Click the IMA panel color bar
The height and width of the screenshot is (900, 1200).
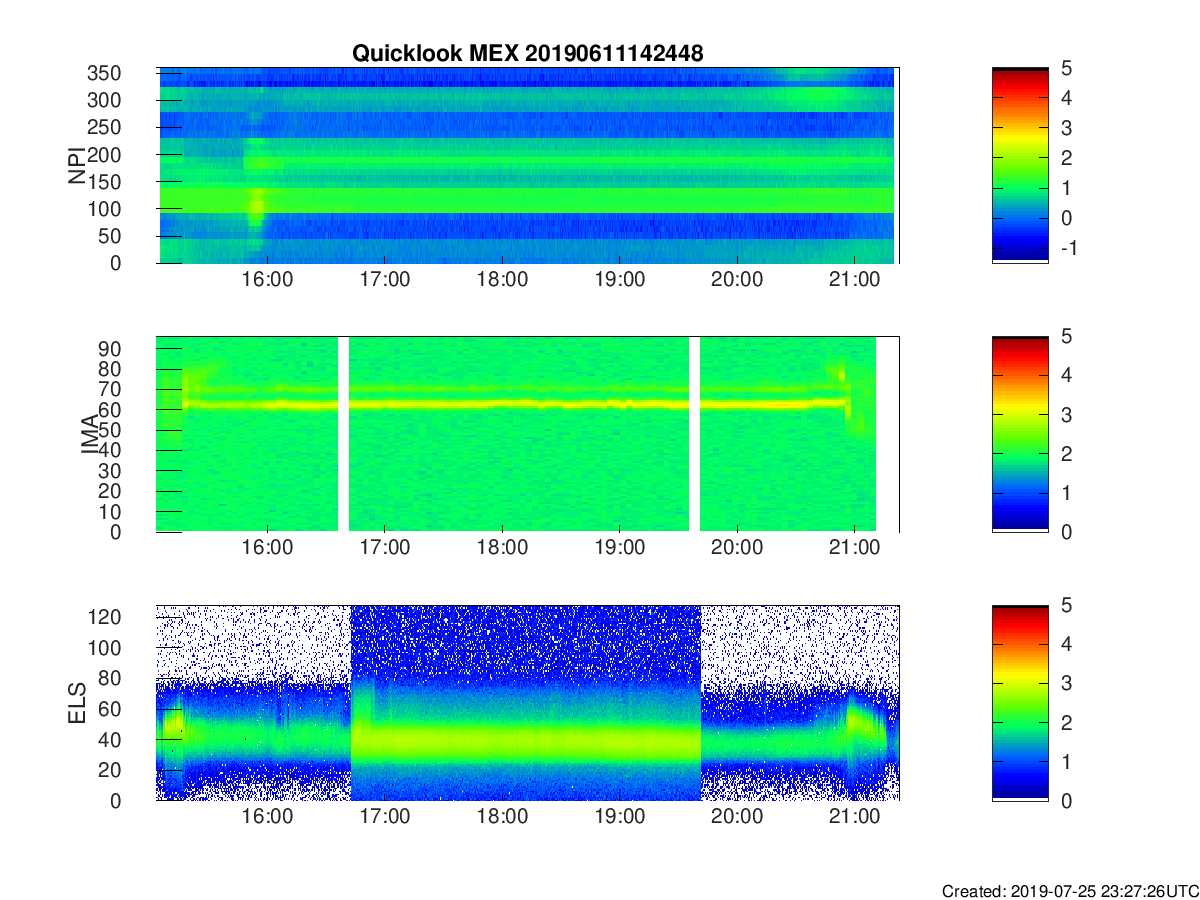[1020, 434]
